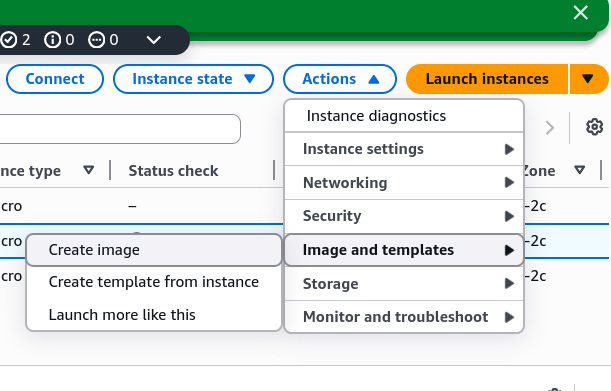Open the Launch instances split arrow
Image resolution: width=611 pixels, height=391 pixels.
pyautogui.click(x=588, y=79)
